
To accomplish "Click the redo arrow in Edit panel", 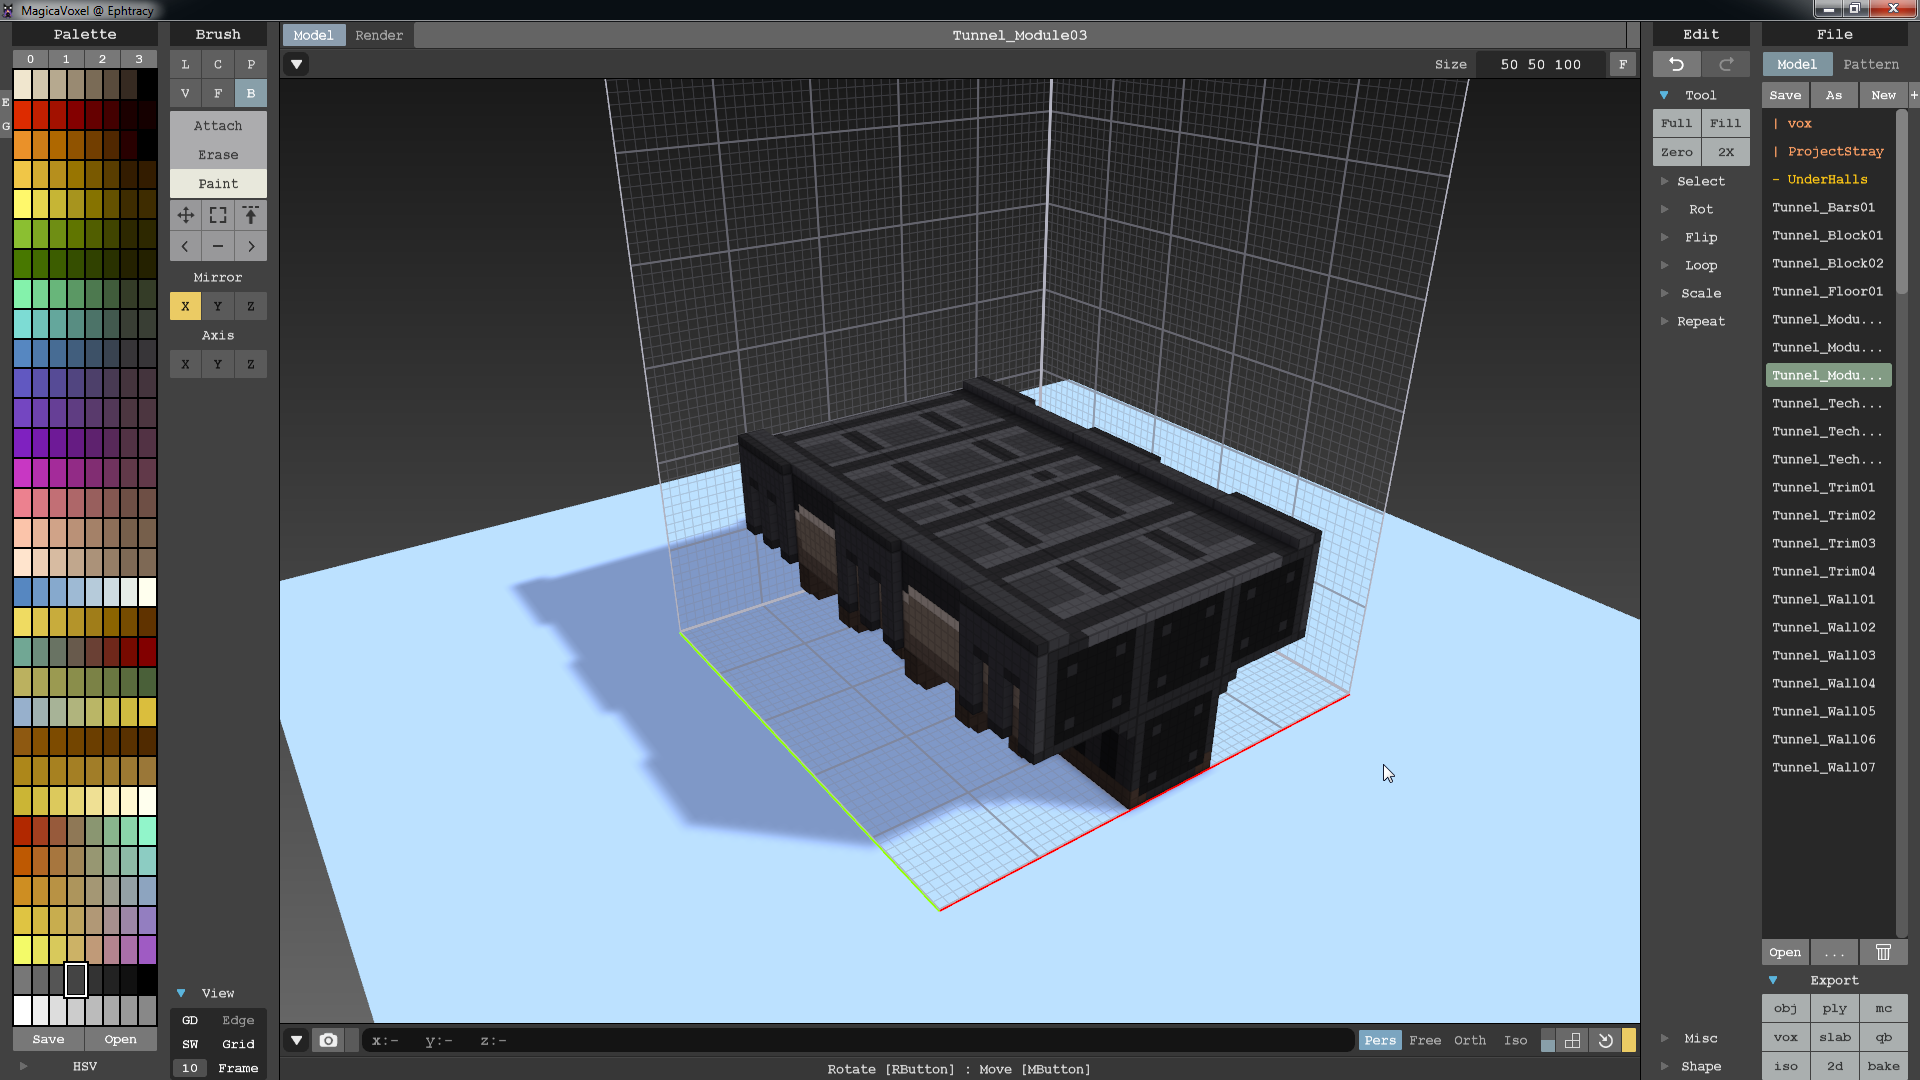I will click(x=1726, y=64).
